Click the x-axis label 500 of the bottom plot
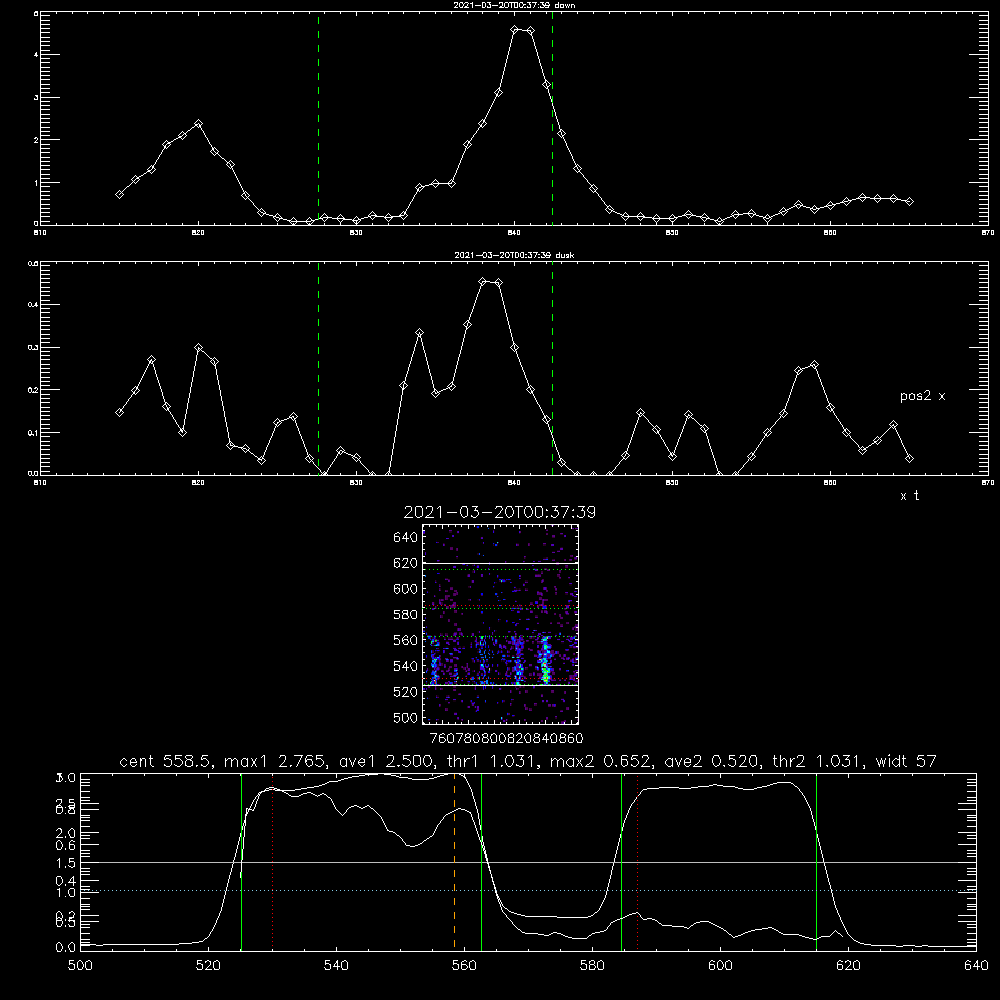The image size is (1000, 1000). pyautogui.click(x=80, y=966)
